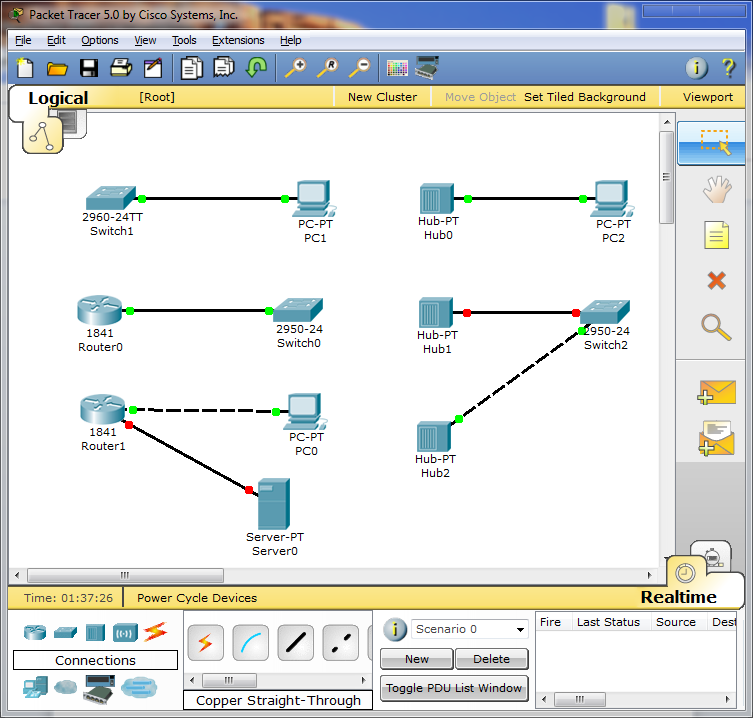Choose the Add Complex PDU envelope
The width and height of the screenshot is (753, 718).
[x=716, y=438]
